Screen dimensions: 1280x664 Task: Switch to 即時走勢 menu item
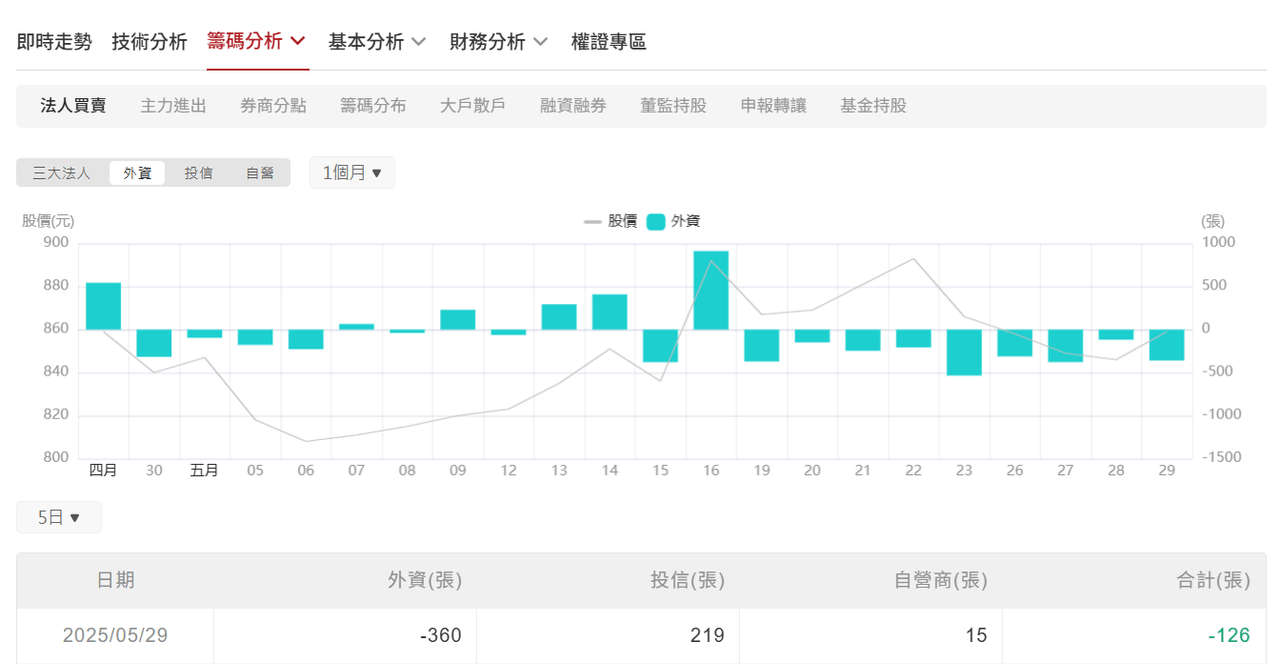point(54,42)
